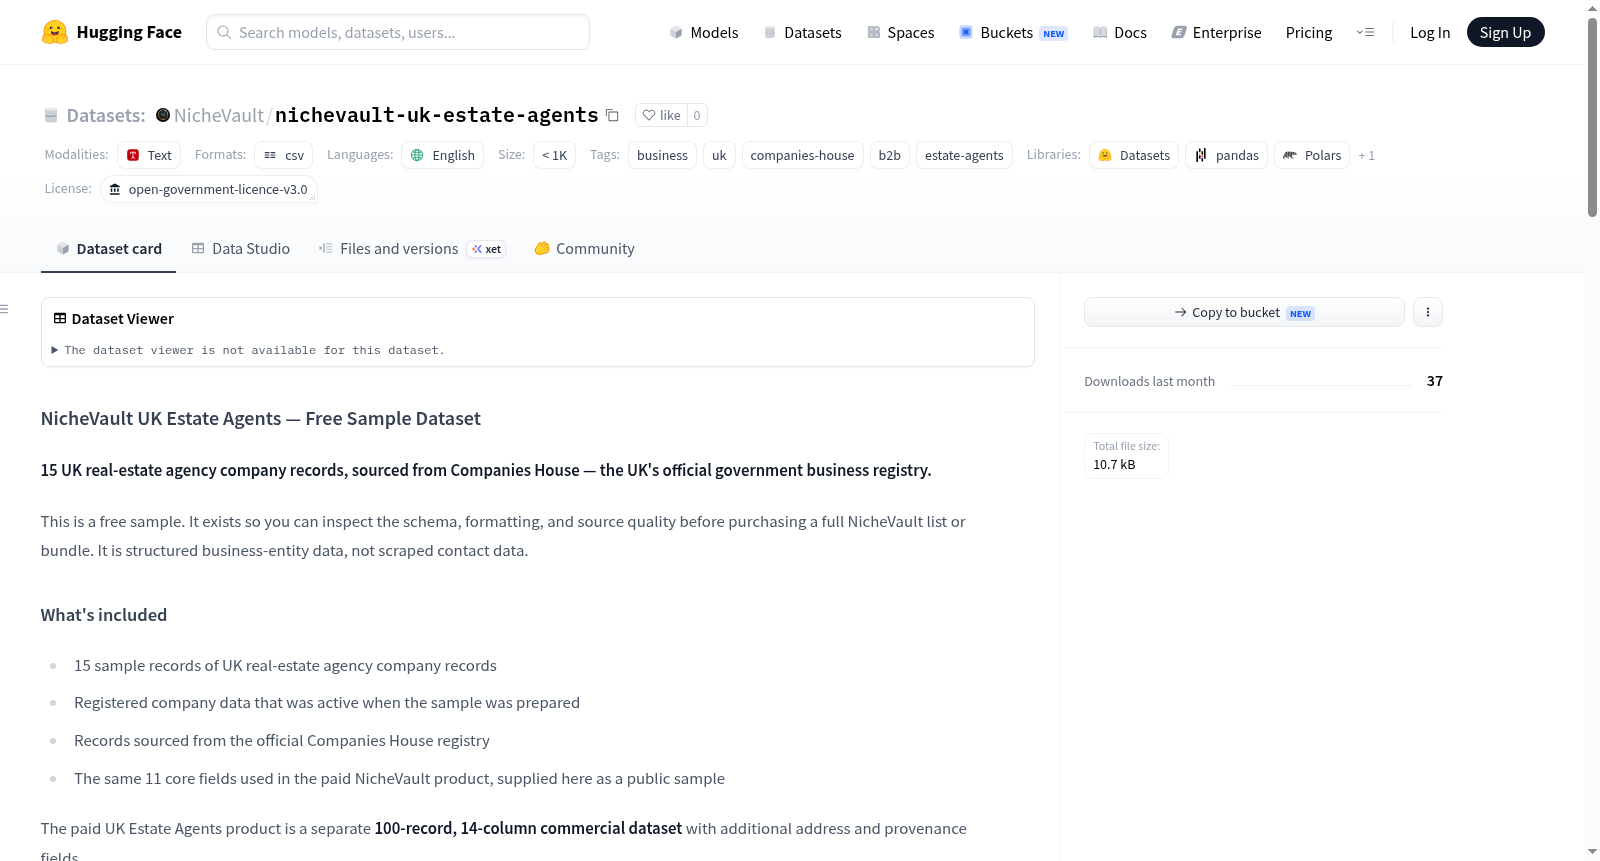Click the heart like icon
This screenshot has height=861, width=1600.
[649, 115]
